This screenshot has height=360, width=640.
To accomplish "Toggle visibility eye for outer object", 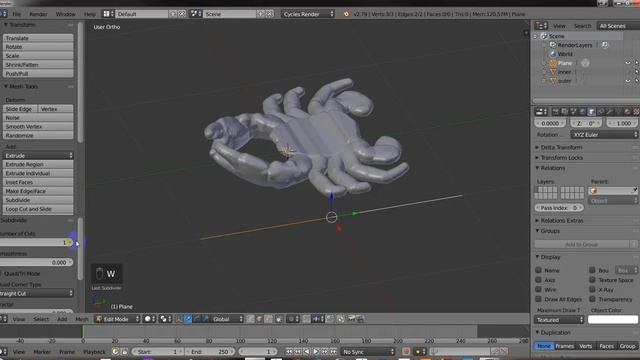I will 628,81.
